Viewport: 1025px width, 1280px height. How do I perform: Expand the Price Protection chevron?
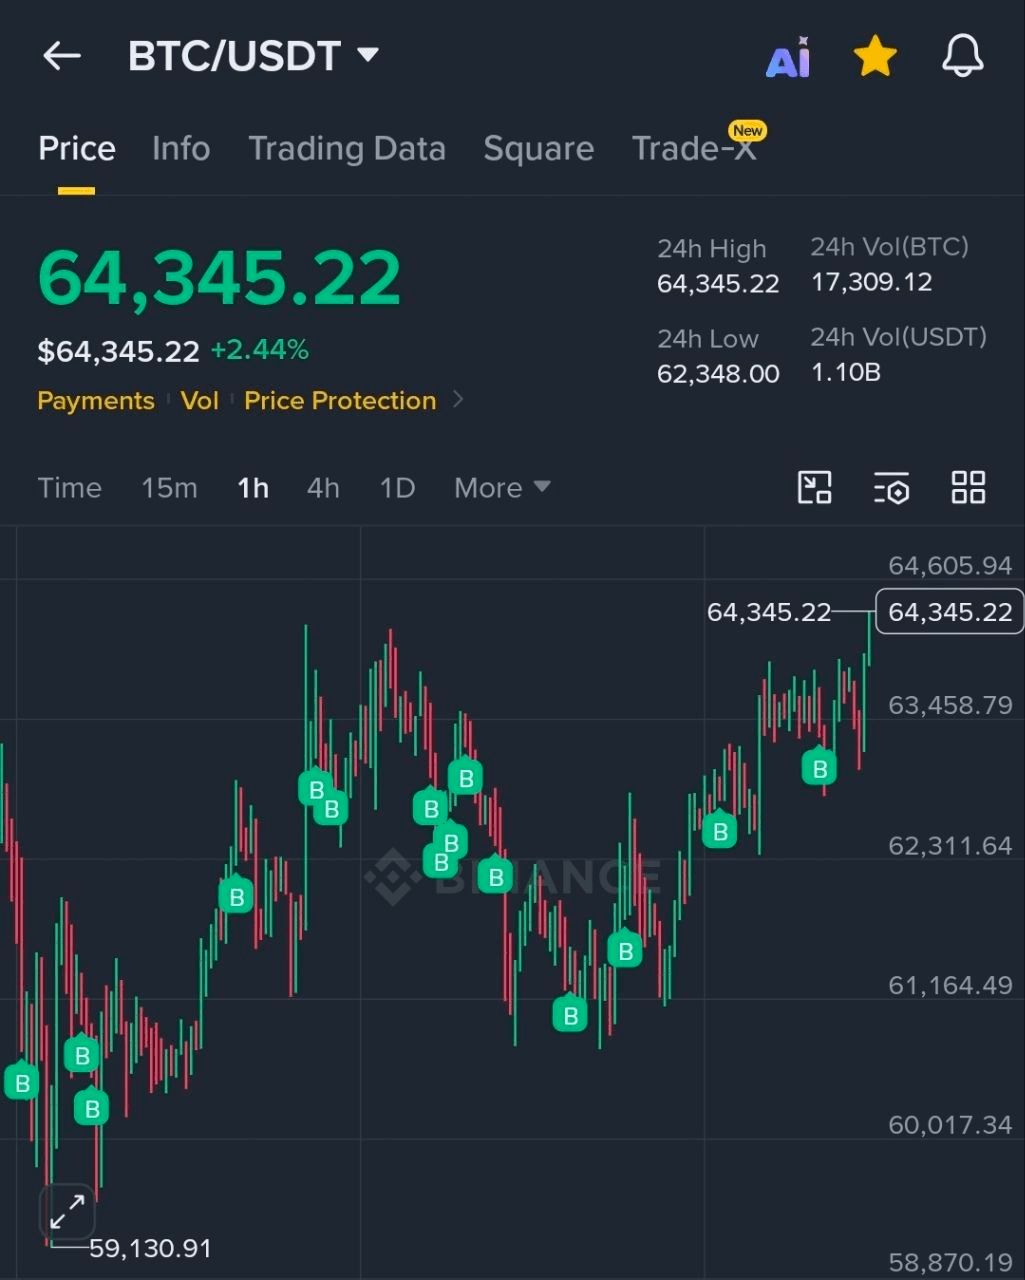point(458,400)
